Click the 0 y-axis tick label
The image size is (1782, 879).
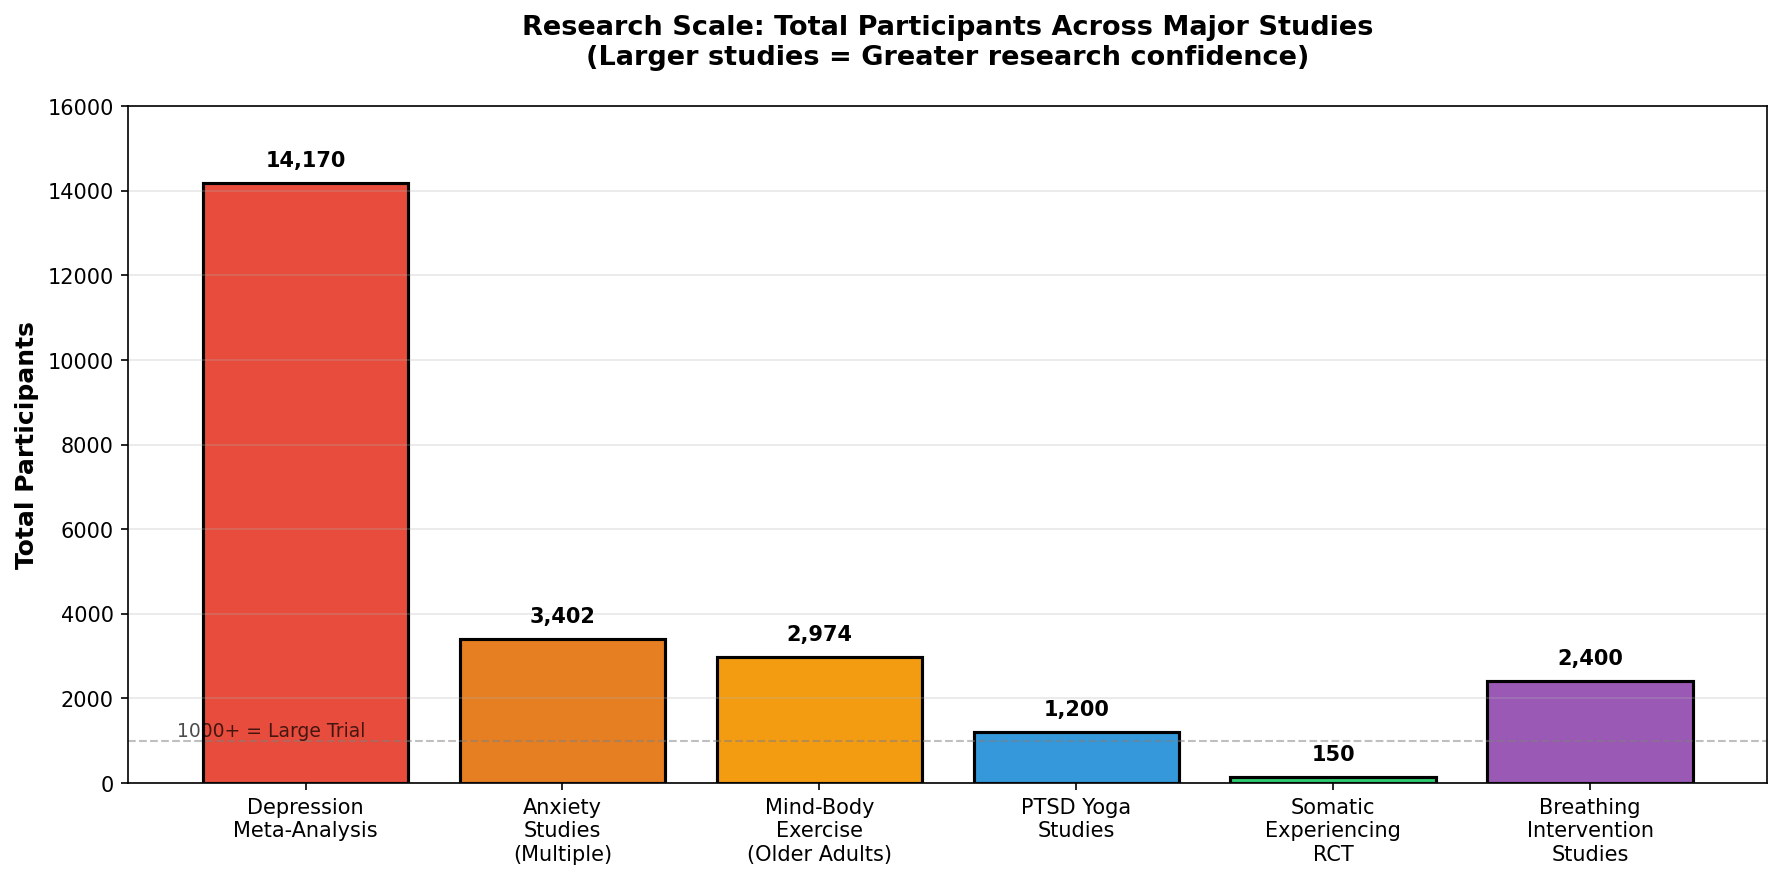click(107, 783)
